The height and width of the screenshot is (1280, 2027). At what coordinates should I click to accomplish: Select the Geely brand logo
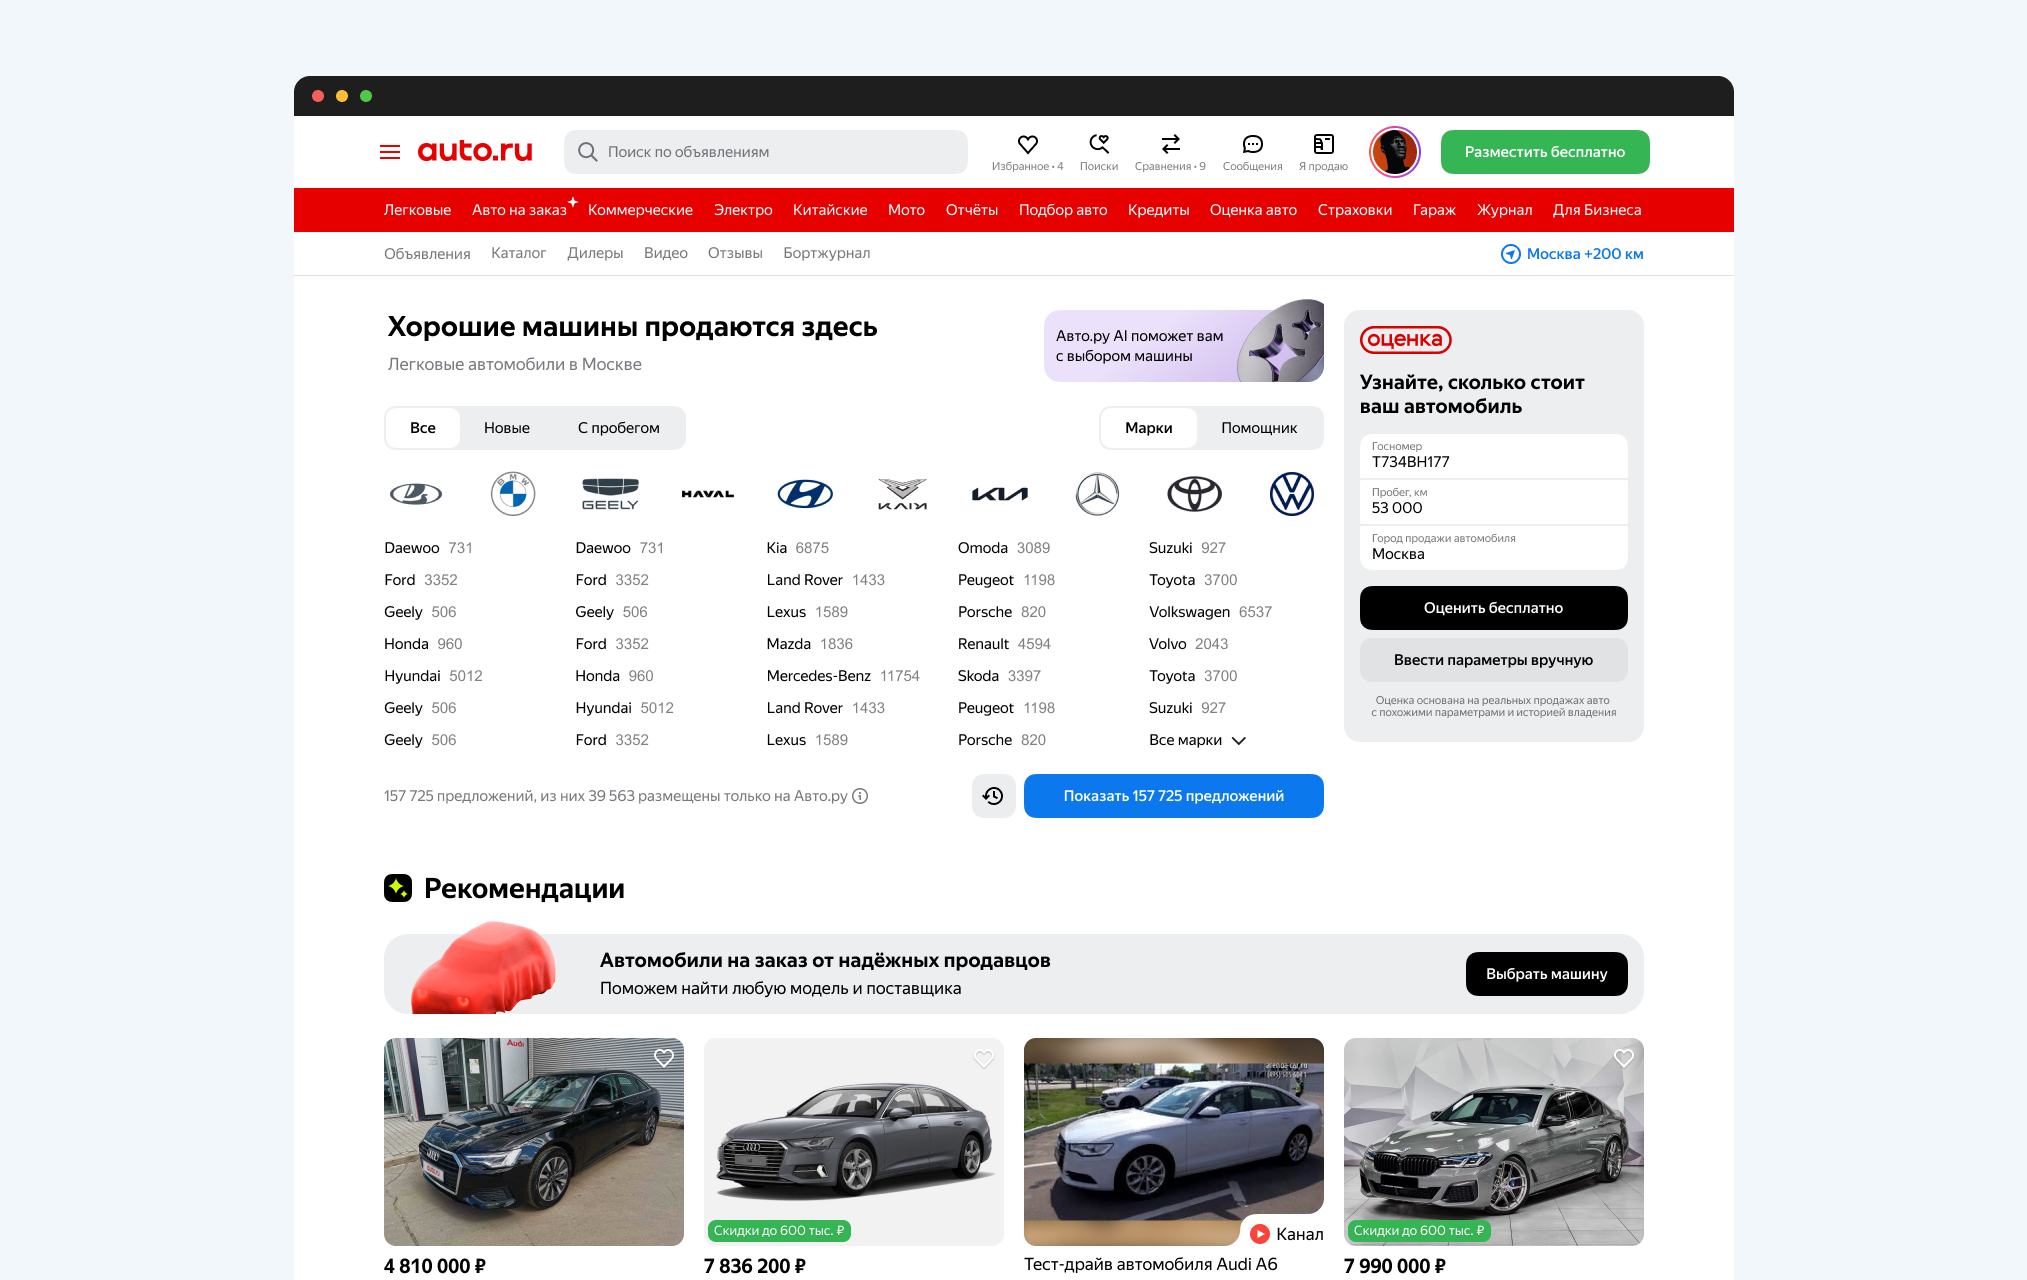point(610,494)
